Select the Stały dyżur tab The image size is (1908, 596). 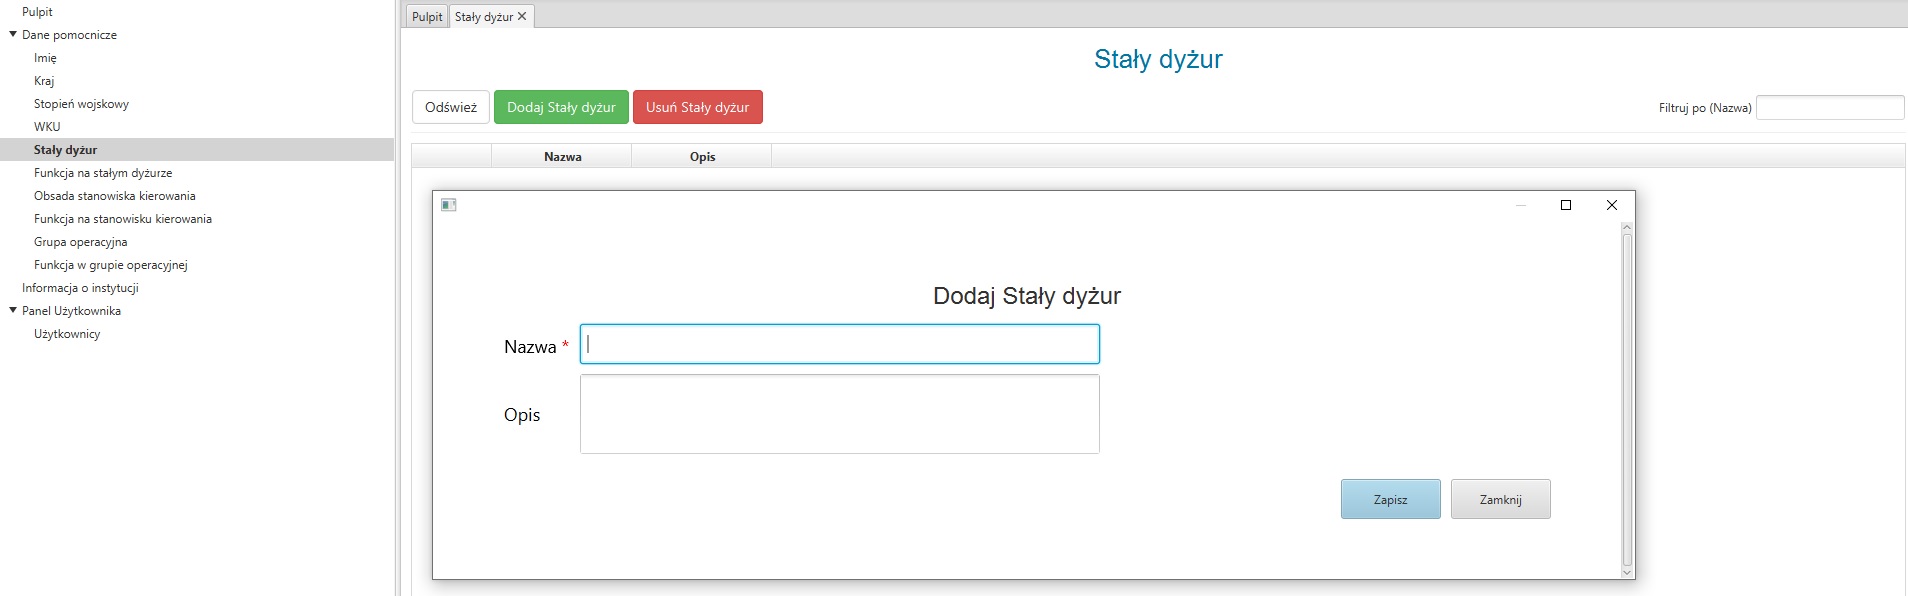click(484, 16)
